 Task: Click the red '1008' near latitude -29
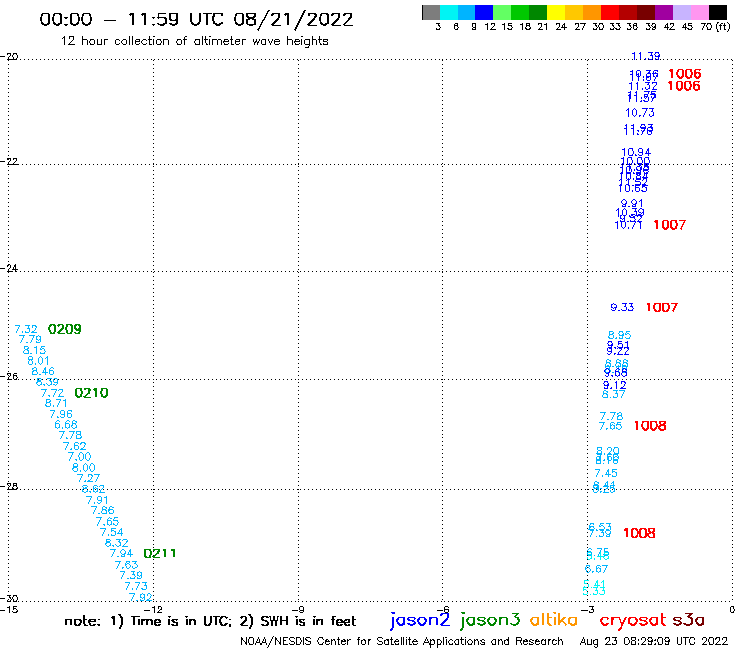[639, 533]
